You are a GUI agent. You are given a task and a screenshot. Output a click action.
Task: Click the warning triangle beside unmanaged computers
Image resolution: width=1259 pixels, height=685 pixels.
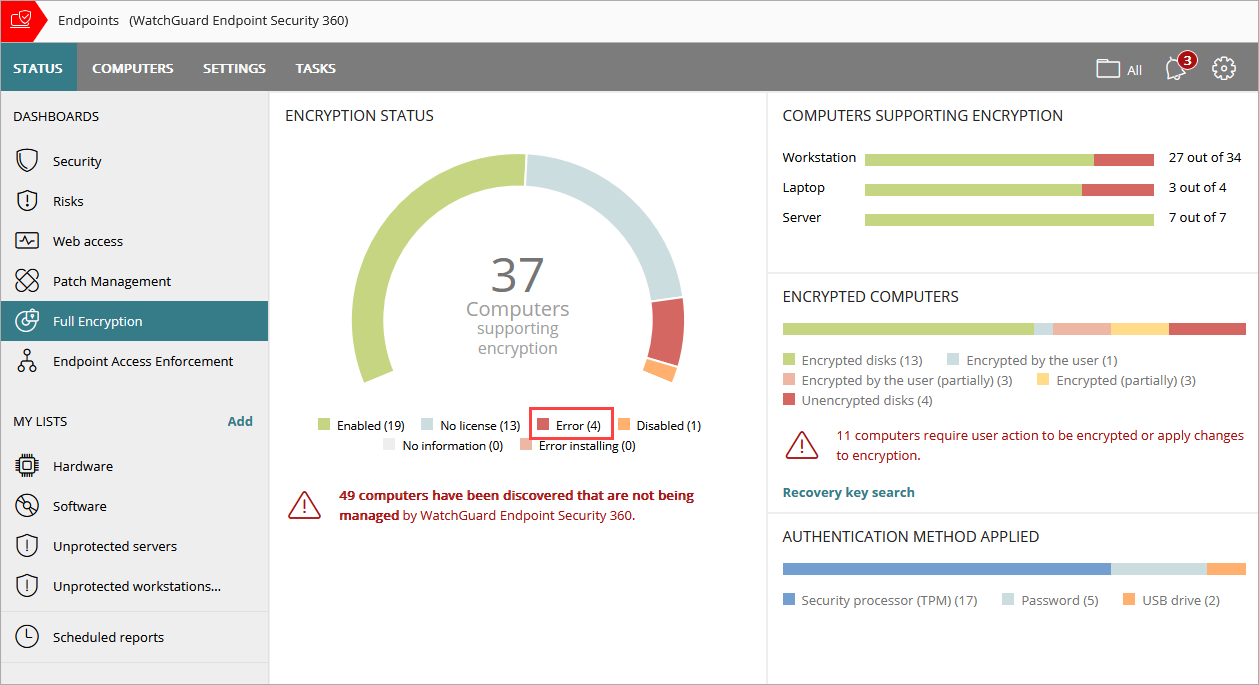tap(304, 505)
